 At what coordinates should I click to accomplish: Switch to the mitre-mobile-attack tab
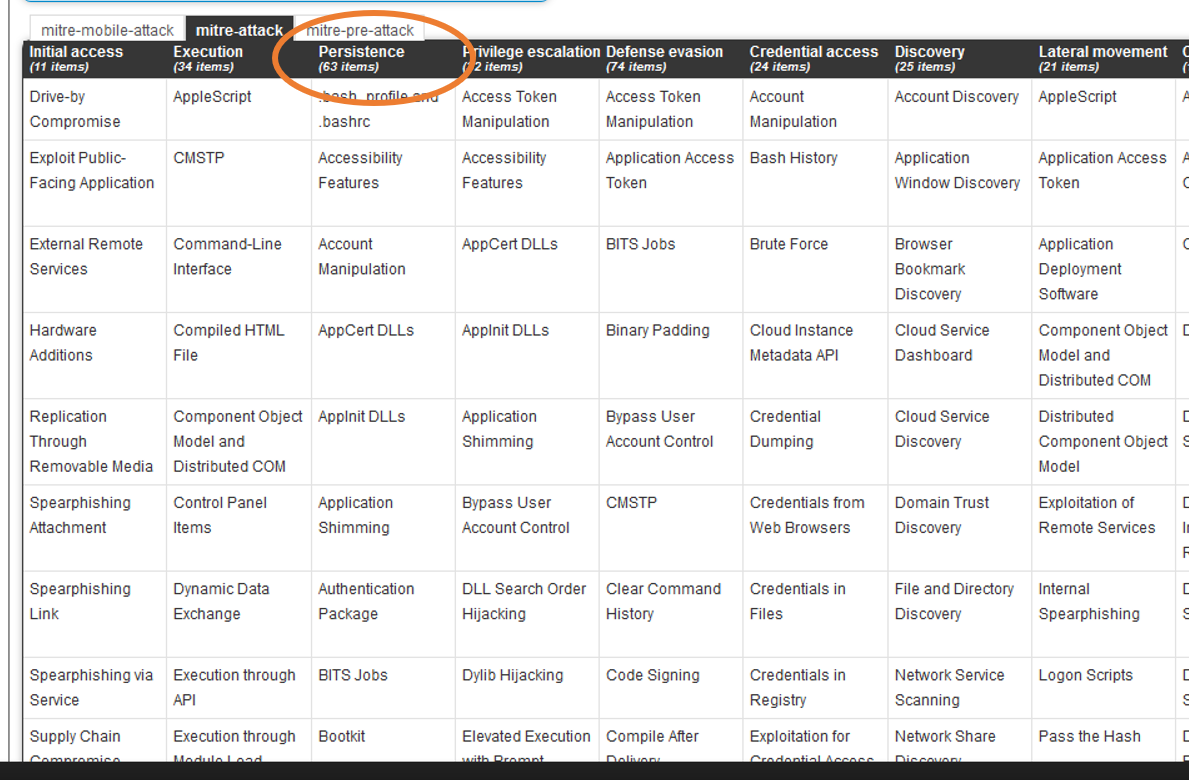(x=107, y=30)
